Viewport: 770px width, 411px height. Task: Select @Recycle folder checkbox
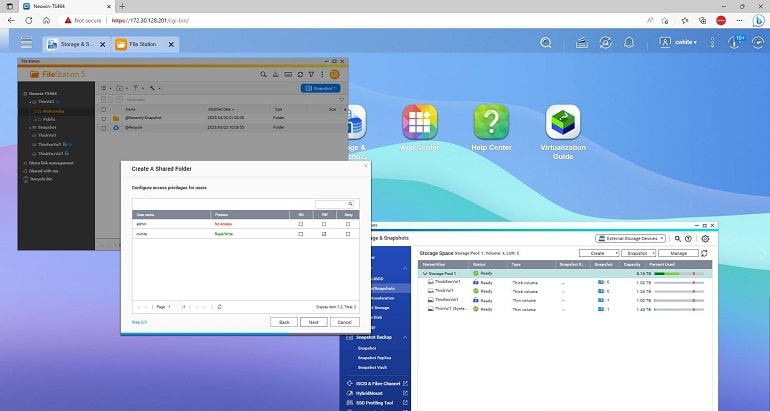(x=104, y=128)
